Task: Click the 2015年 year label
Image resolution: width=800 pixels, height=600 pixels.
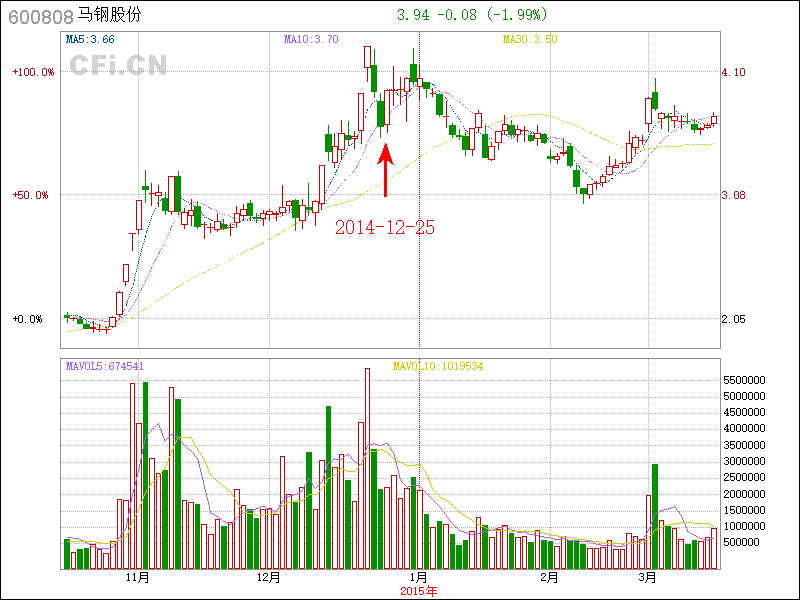Action: coord(419,591)
